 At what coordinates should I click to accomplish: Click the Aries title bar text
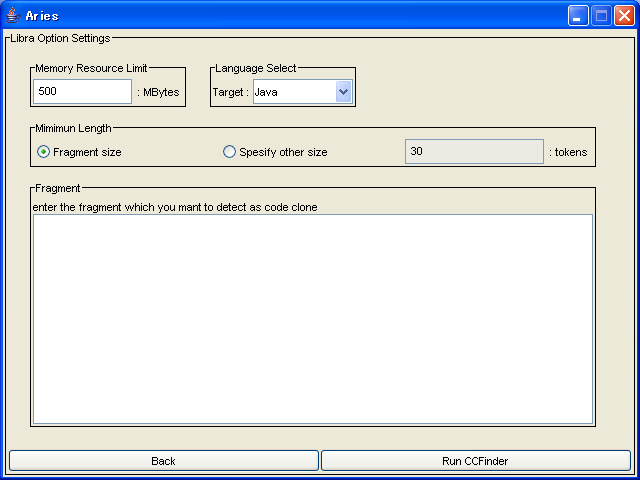[42, 16]
